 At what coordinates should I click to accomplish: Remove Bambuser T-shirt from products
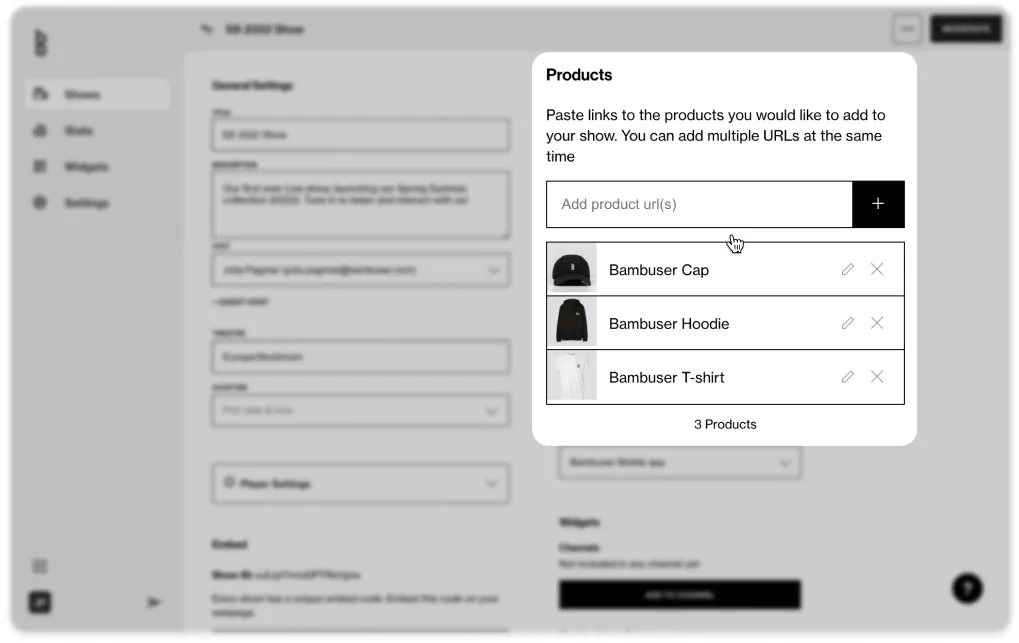point(877,377)
